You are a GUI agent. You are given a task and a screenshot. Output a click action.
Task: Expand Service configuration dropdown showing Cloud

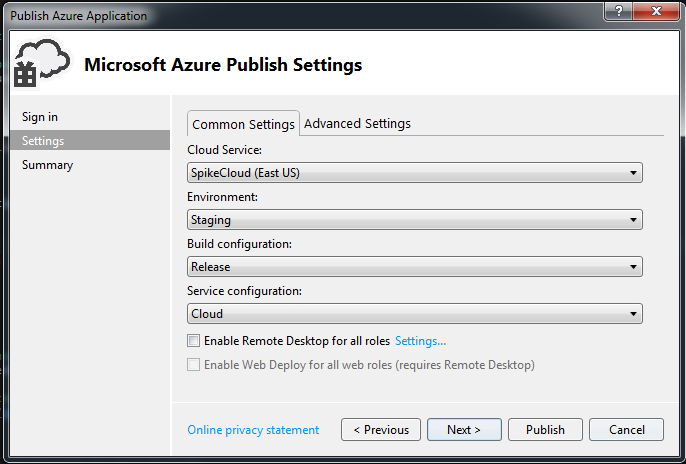415,314
